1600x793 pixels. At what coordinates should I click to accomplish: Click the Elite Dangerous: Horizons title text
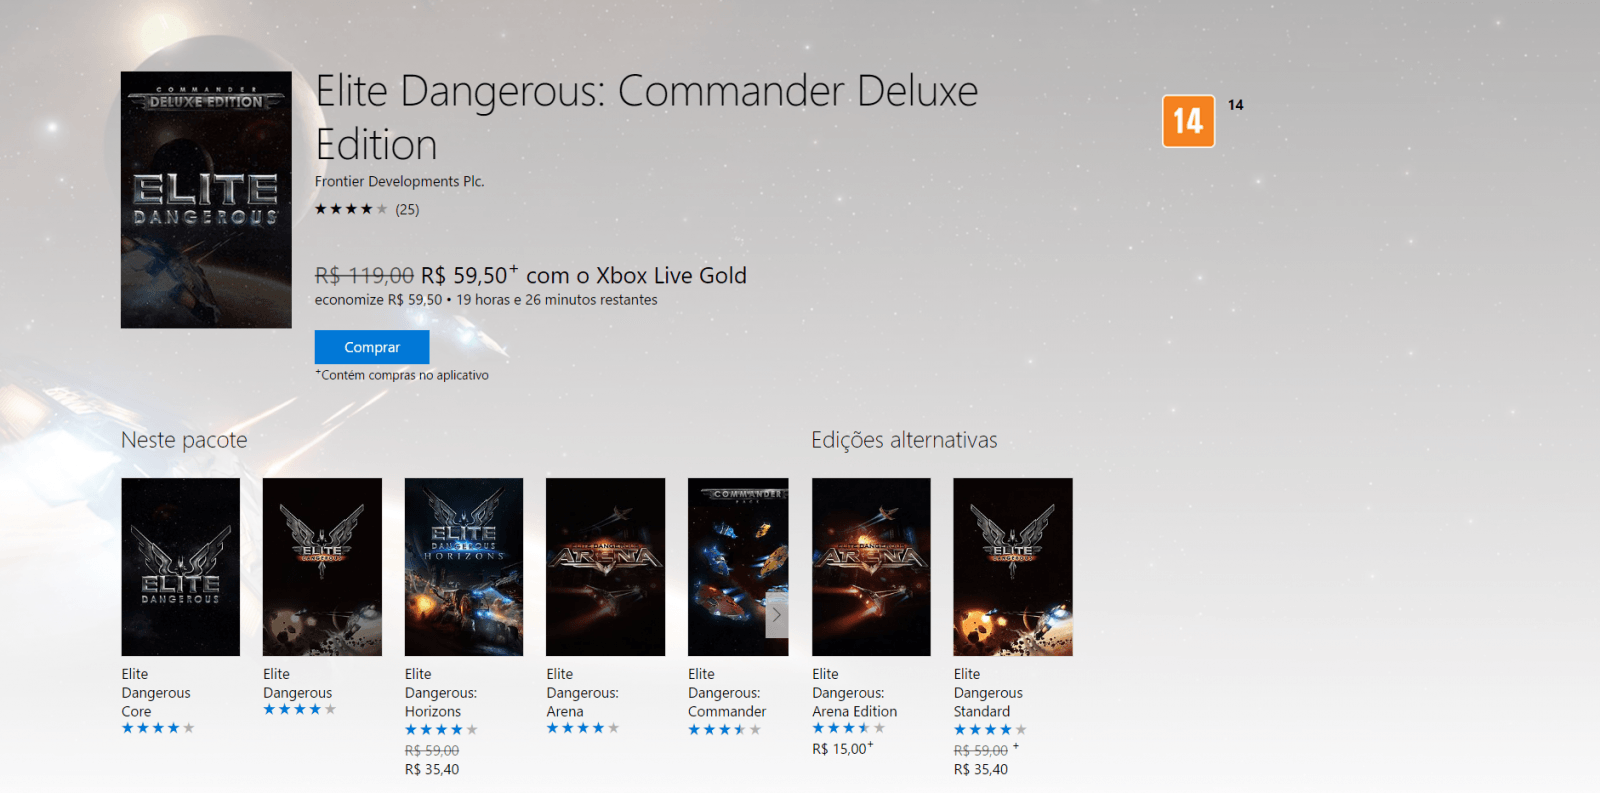[441, 693]
